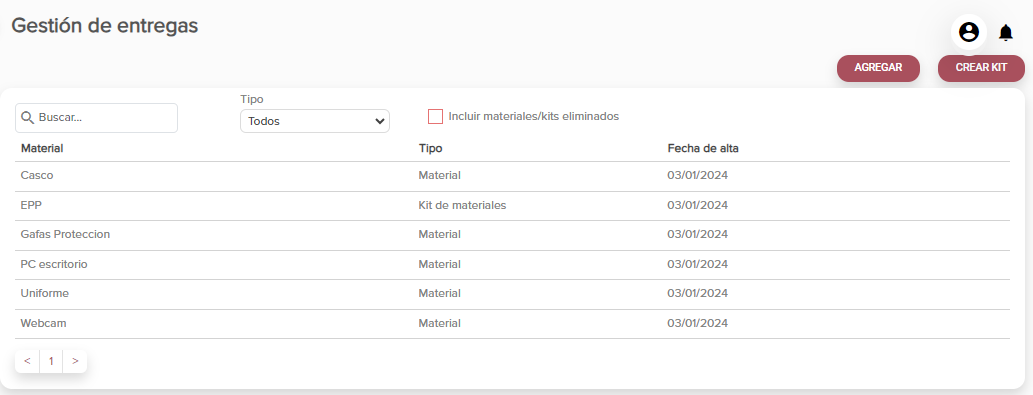Go to previous page arrow

pos(27,361)
